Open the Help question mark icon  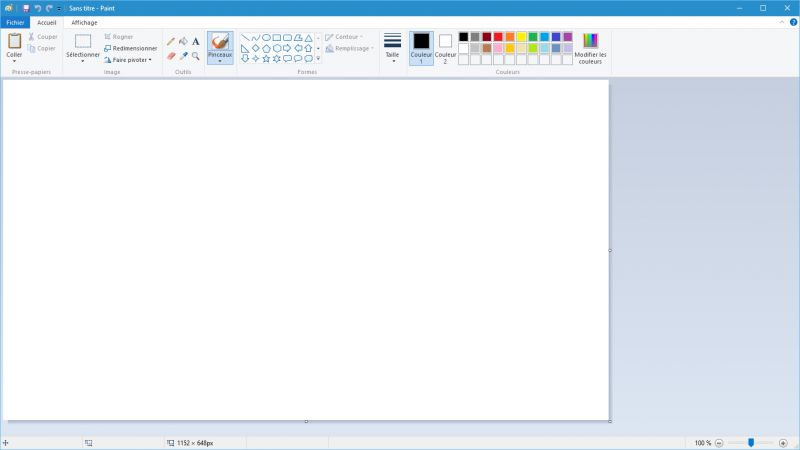click(793, 22)
